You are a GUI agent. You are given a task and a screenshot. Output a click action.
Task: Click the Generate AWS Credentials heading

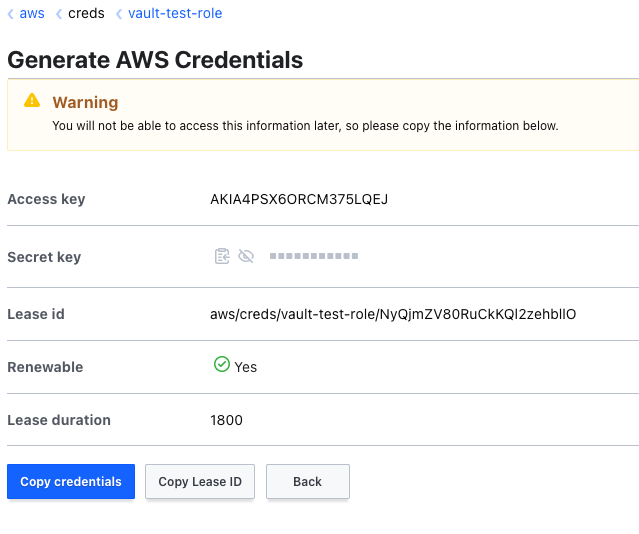tap(155, 60)
